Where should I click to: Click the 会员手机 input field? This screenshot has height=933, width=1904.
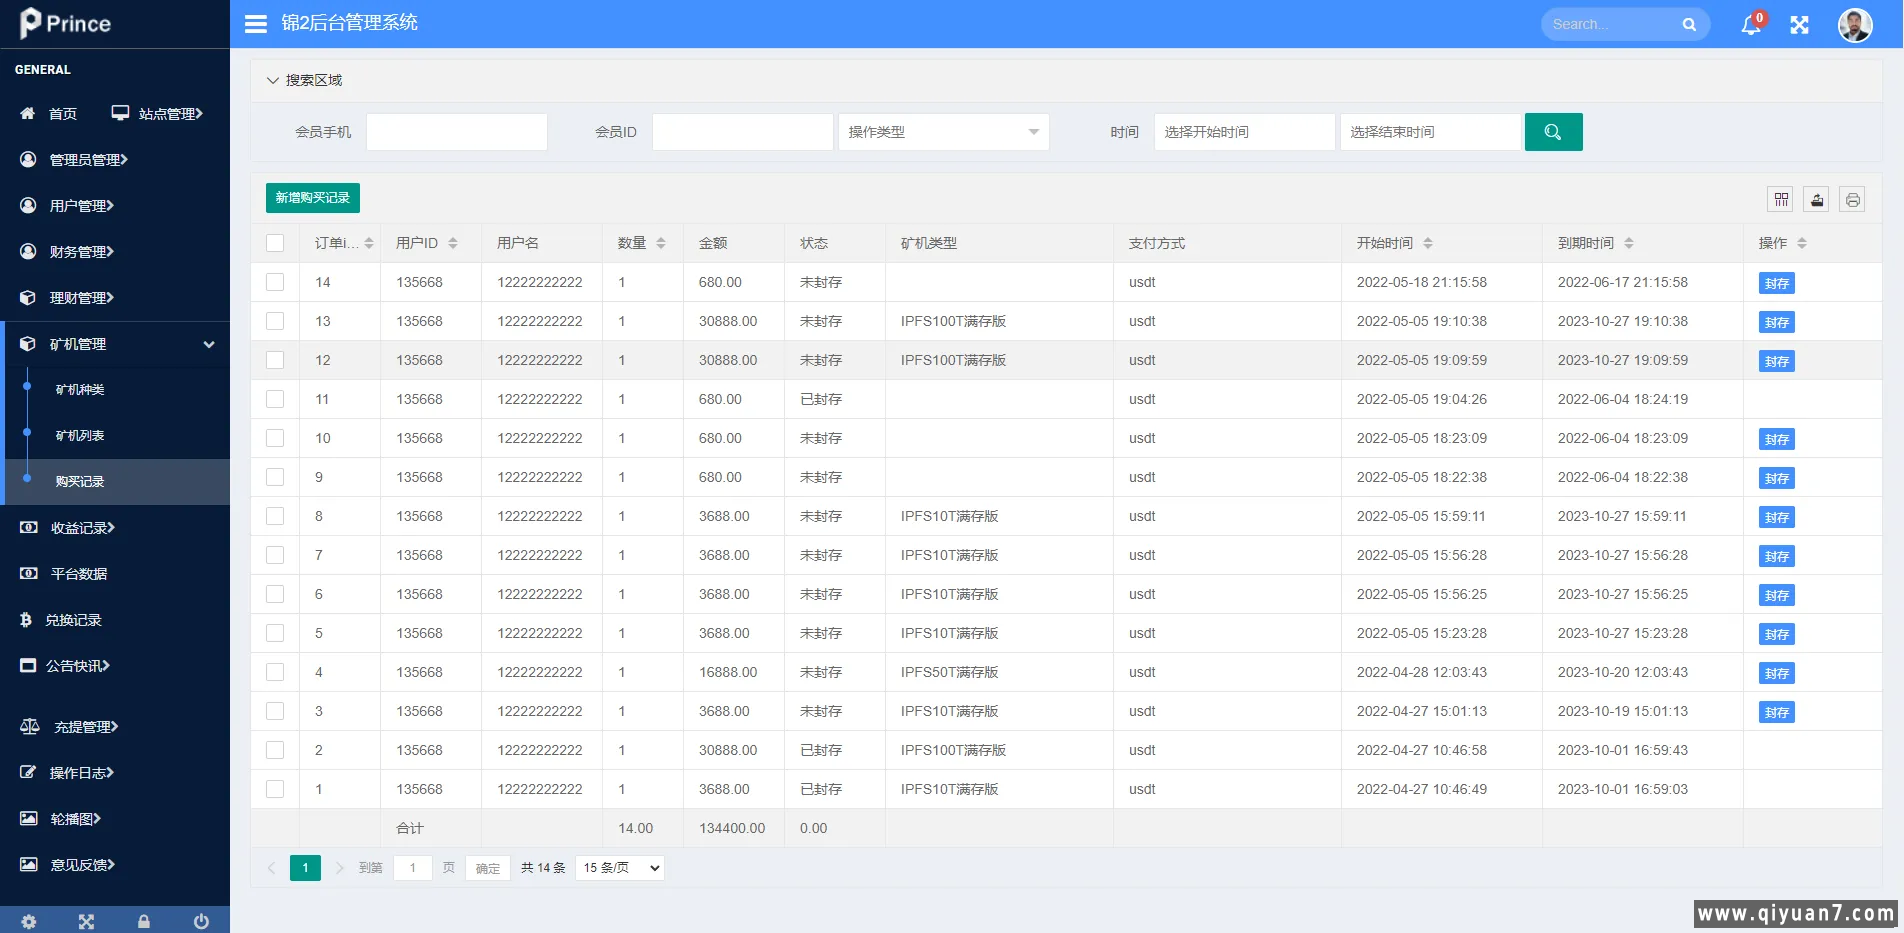(456, 132)
